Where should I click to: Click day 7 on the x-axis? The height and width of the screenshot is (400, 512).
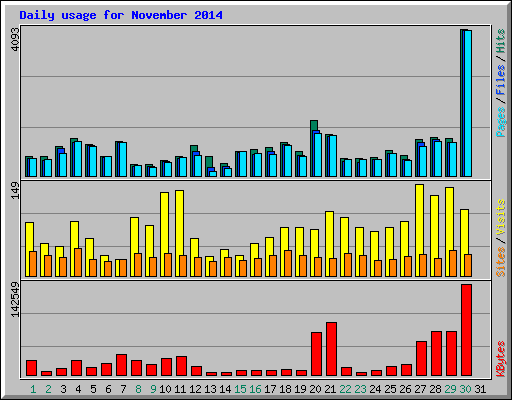tap(123, 389)
